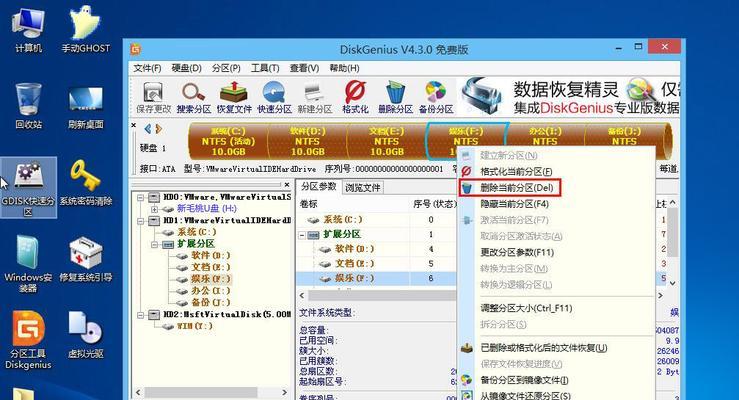739x400 pixels.
Task: Switch to the 浏览文件 tab
Action: (x=363, y=188)
